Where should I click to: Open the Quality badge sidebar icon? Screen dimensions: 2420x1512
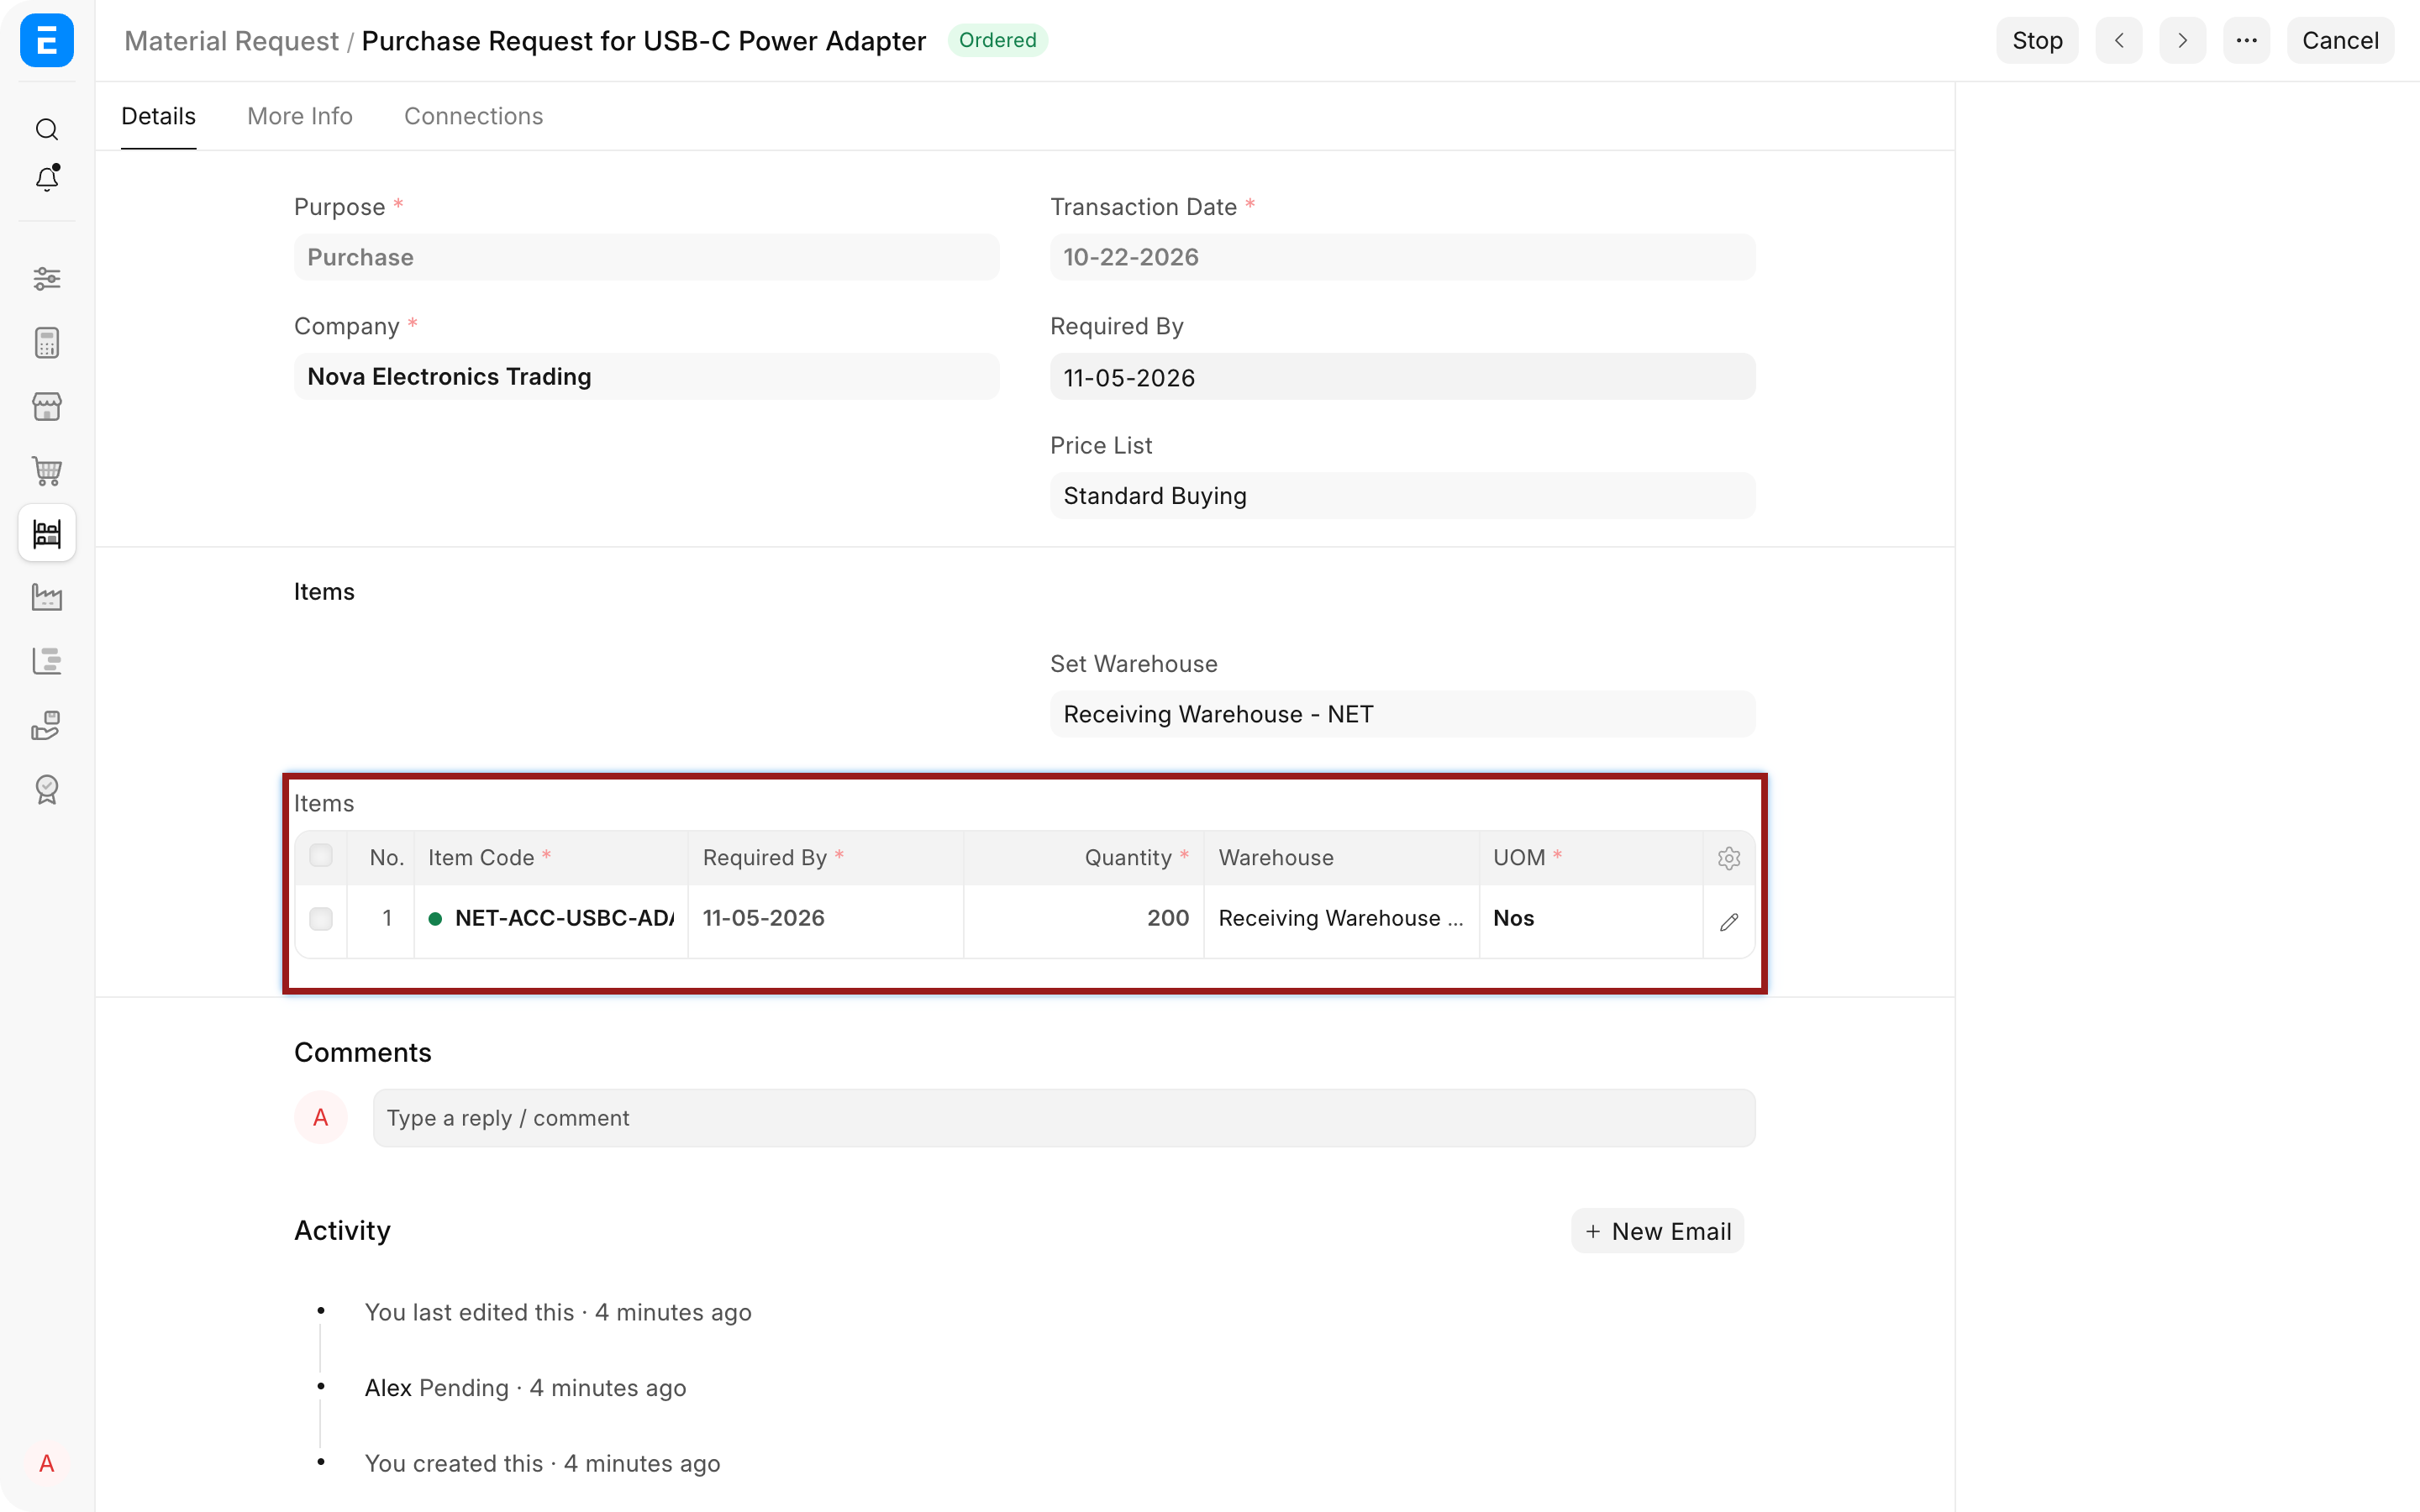(47, 789)
